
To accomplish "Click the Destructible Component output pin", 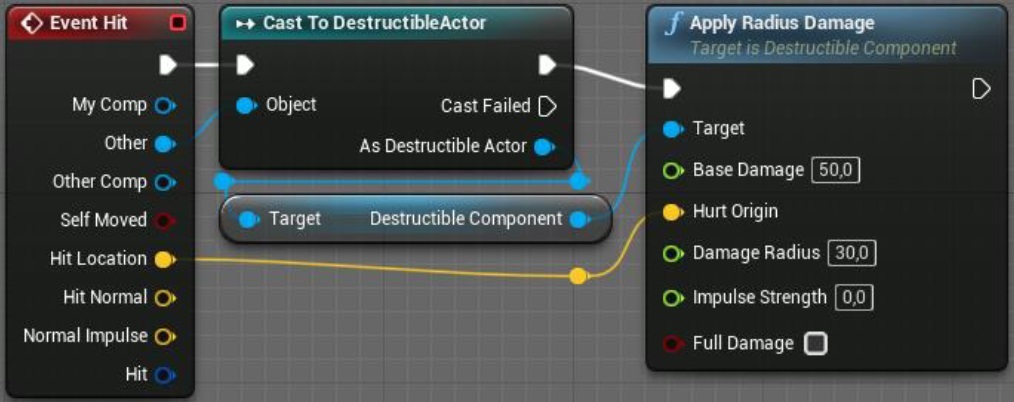I will (578, 219).
